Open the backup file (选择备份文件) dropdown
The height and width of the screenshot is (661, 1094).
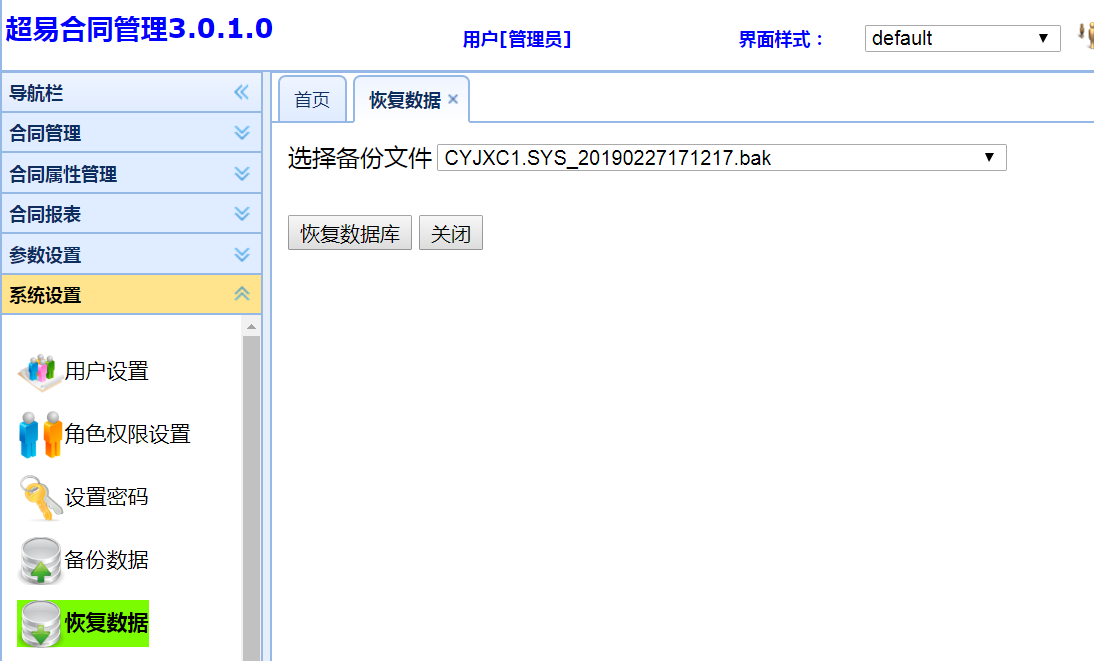coord(721,158)
